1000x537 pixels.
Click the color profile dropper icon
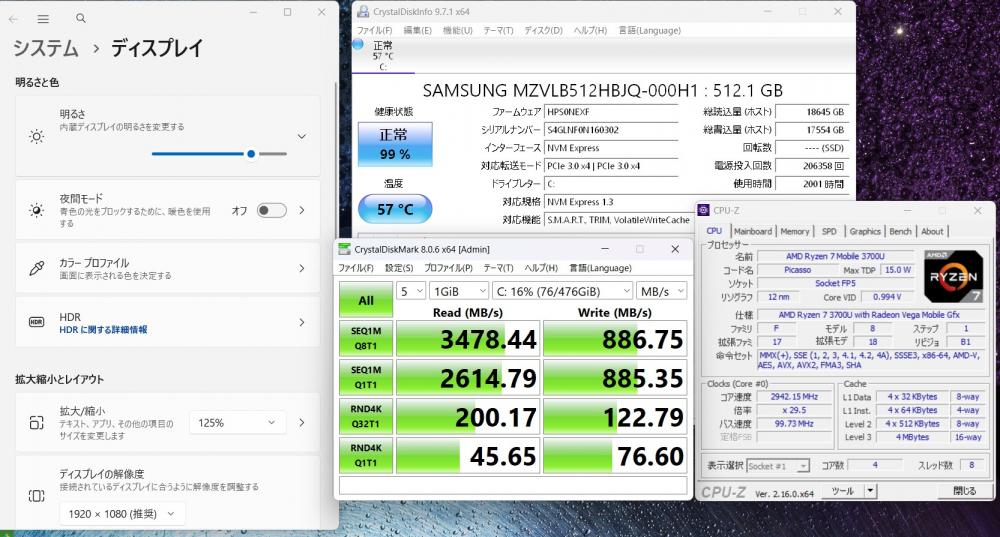click(36, 268)
